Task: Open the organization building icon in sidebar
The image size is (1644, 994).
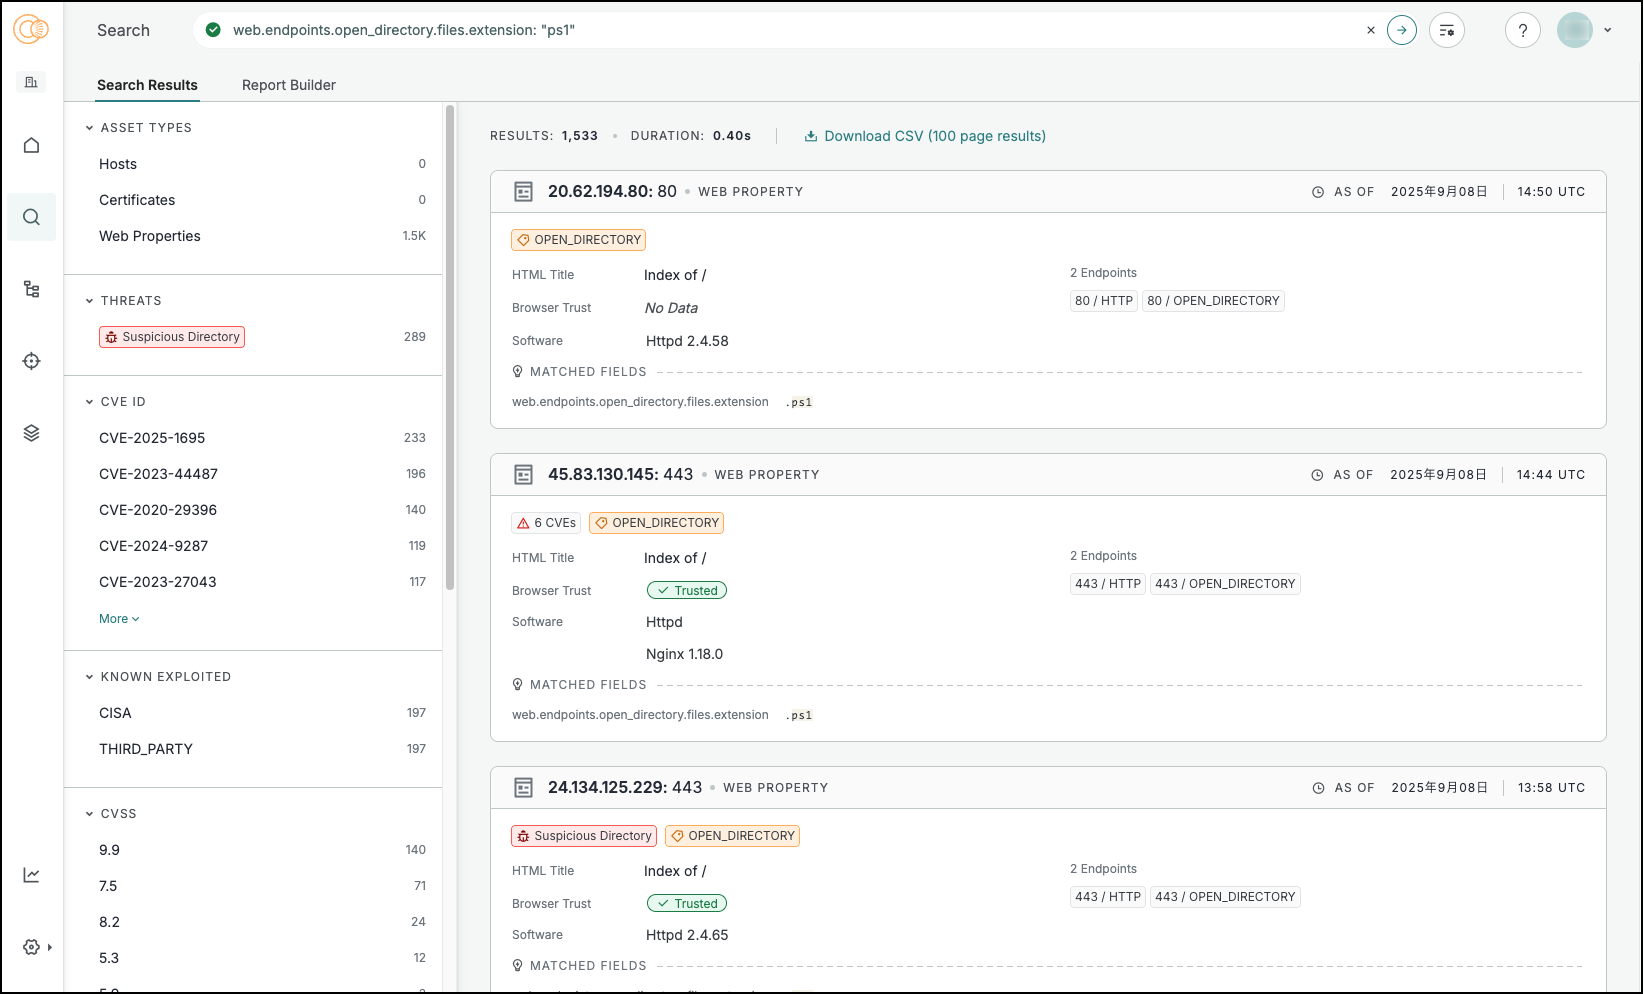Action: (31, 82)
